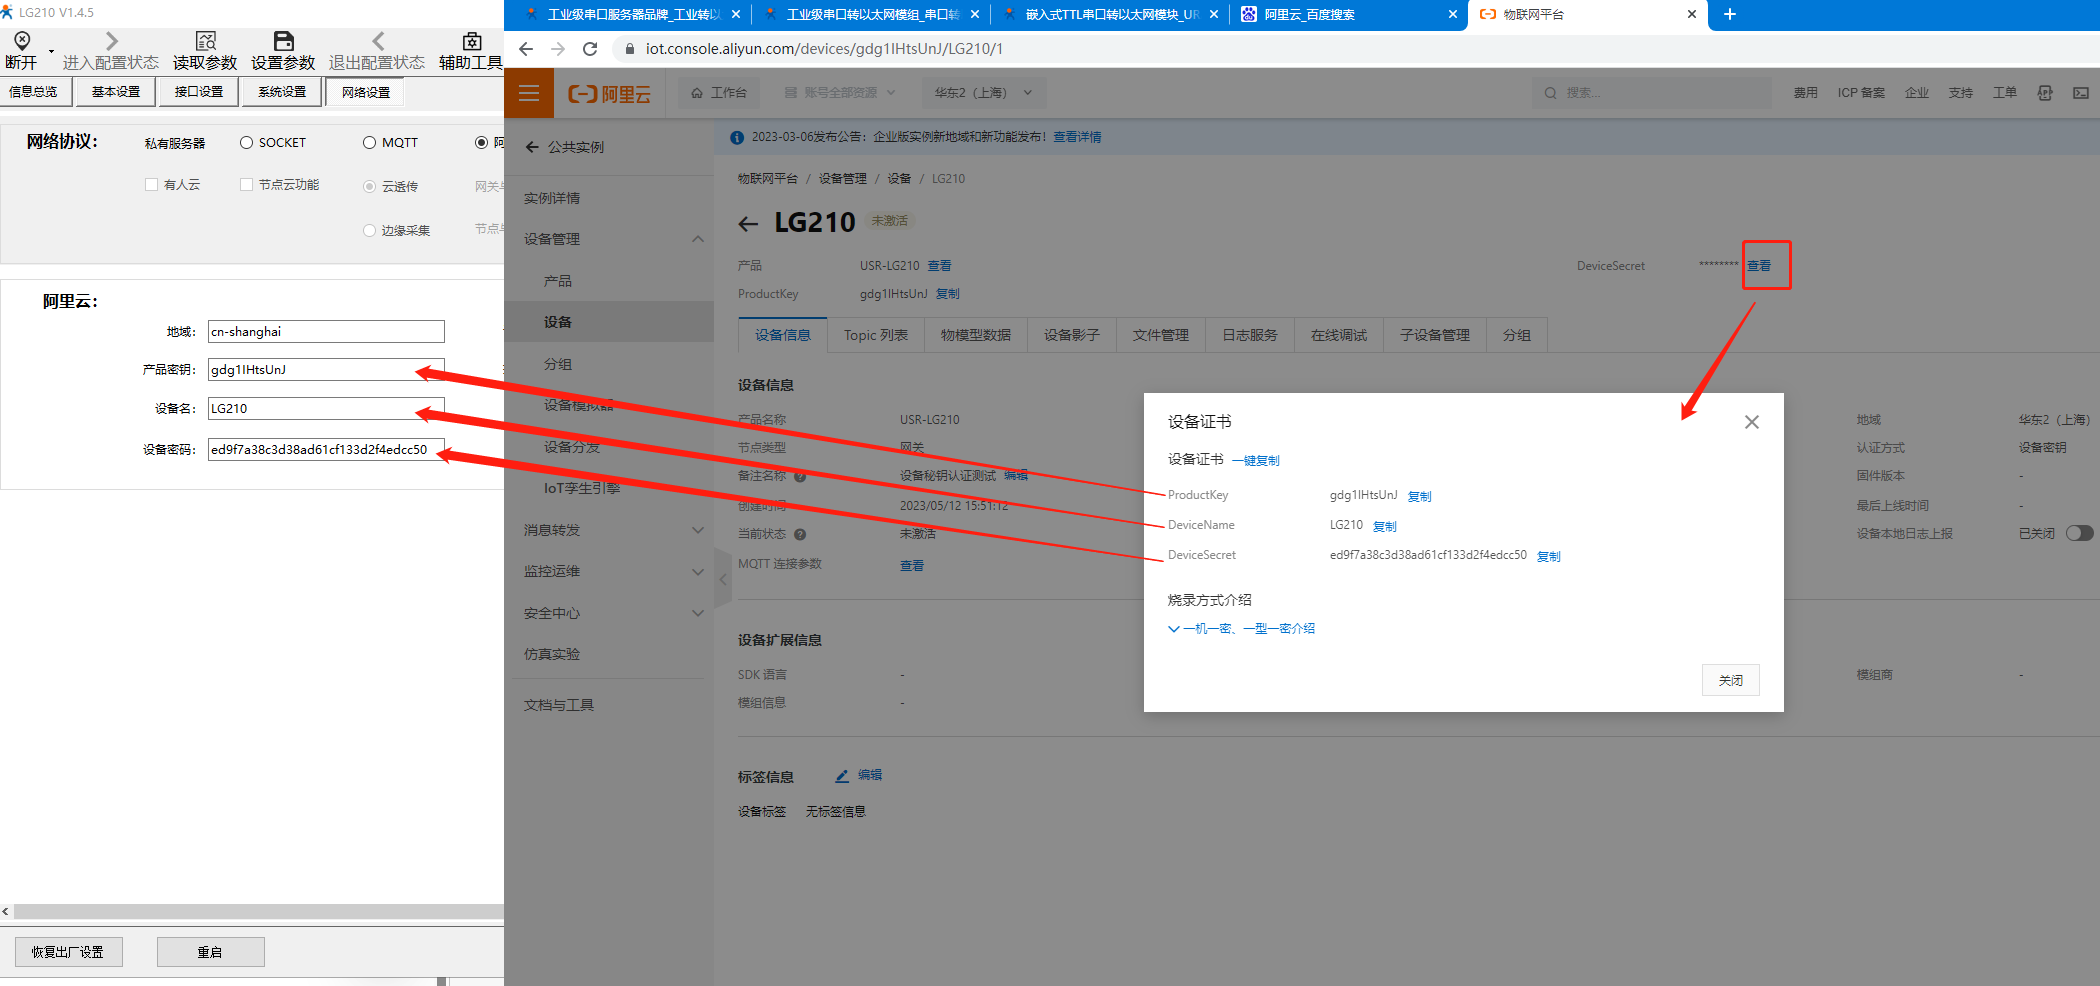Screen dimensions: 2100x986
Task: Click browser address bar URL
Action: click(x=824, y=48)
